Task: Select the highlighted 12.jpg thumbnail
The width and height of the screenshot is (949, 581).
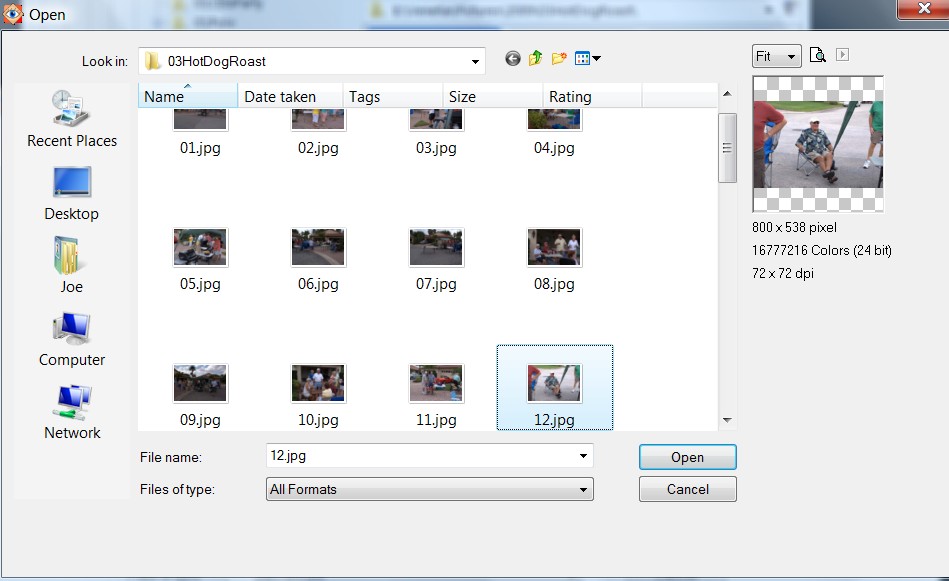Action: pyautogui.click(x=554, y=383)
